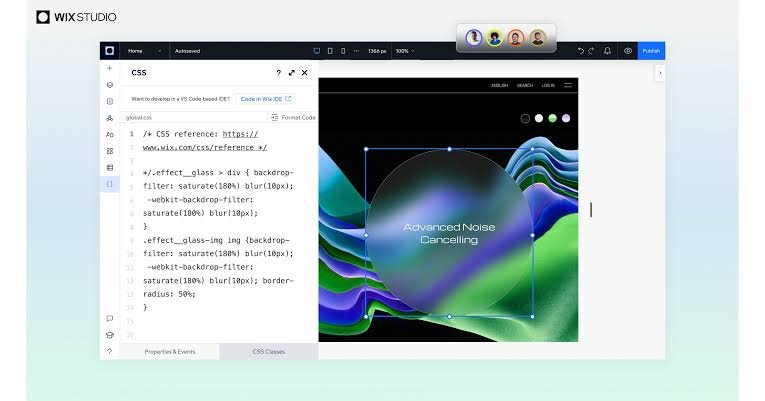Click the third collaborator avatar with orange ring
765x401 pixels.
(516, 38)
